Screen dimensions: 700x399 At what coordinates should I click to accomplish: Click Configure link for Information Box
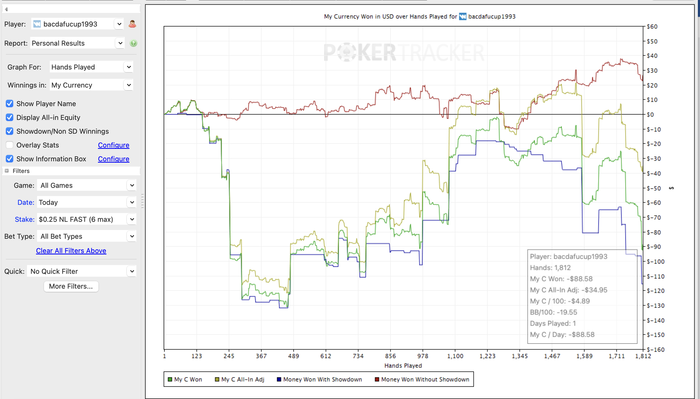(113, 159)
